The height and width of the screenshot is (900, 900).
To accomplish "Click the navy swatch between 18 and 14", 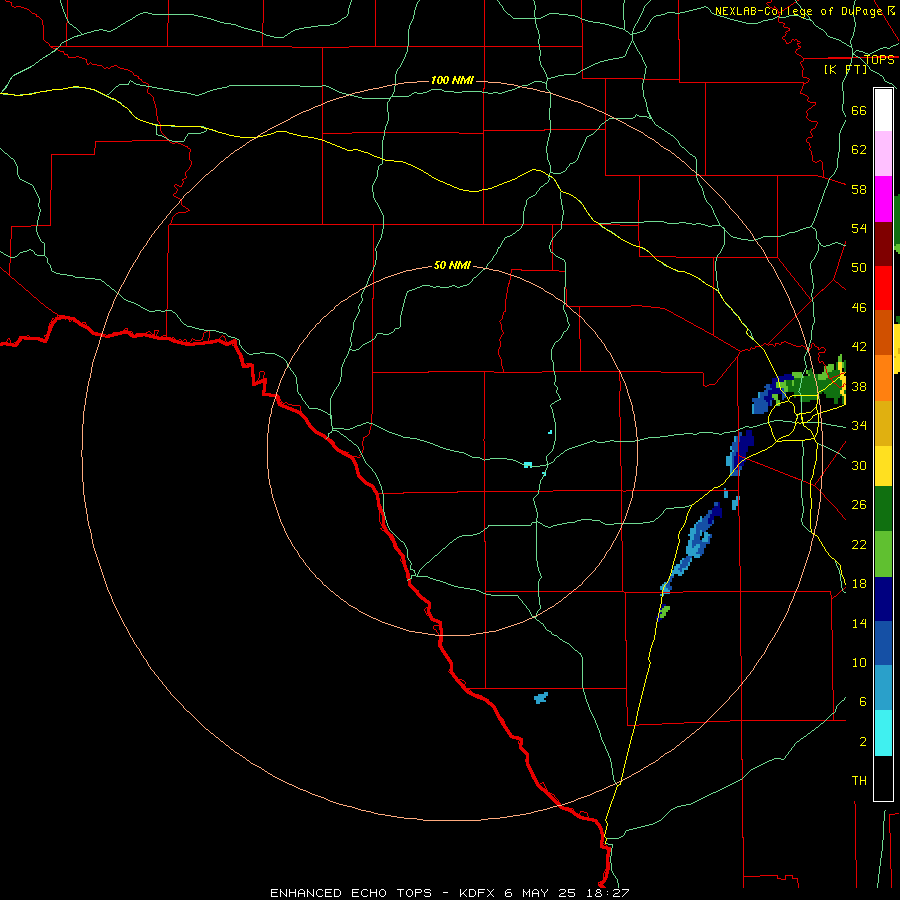I will (883, 599).
